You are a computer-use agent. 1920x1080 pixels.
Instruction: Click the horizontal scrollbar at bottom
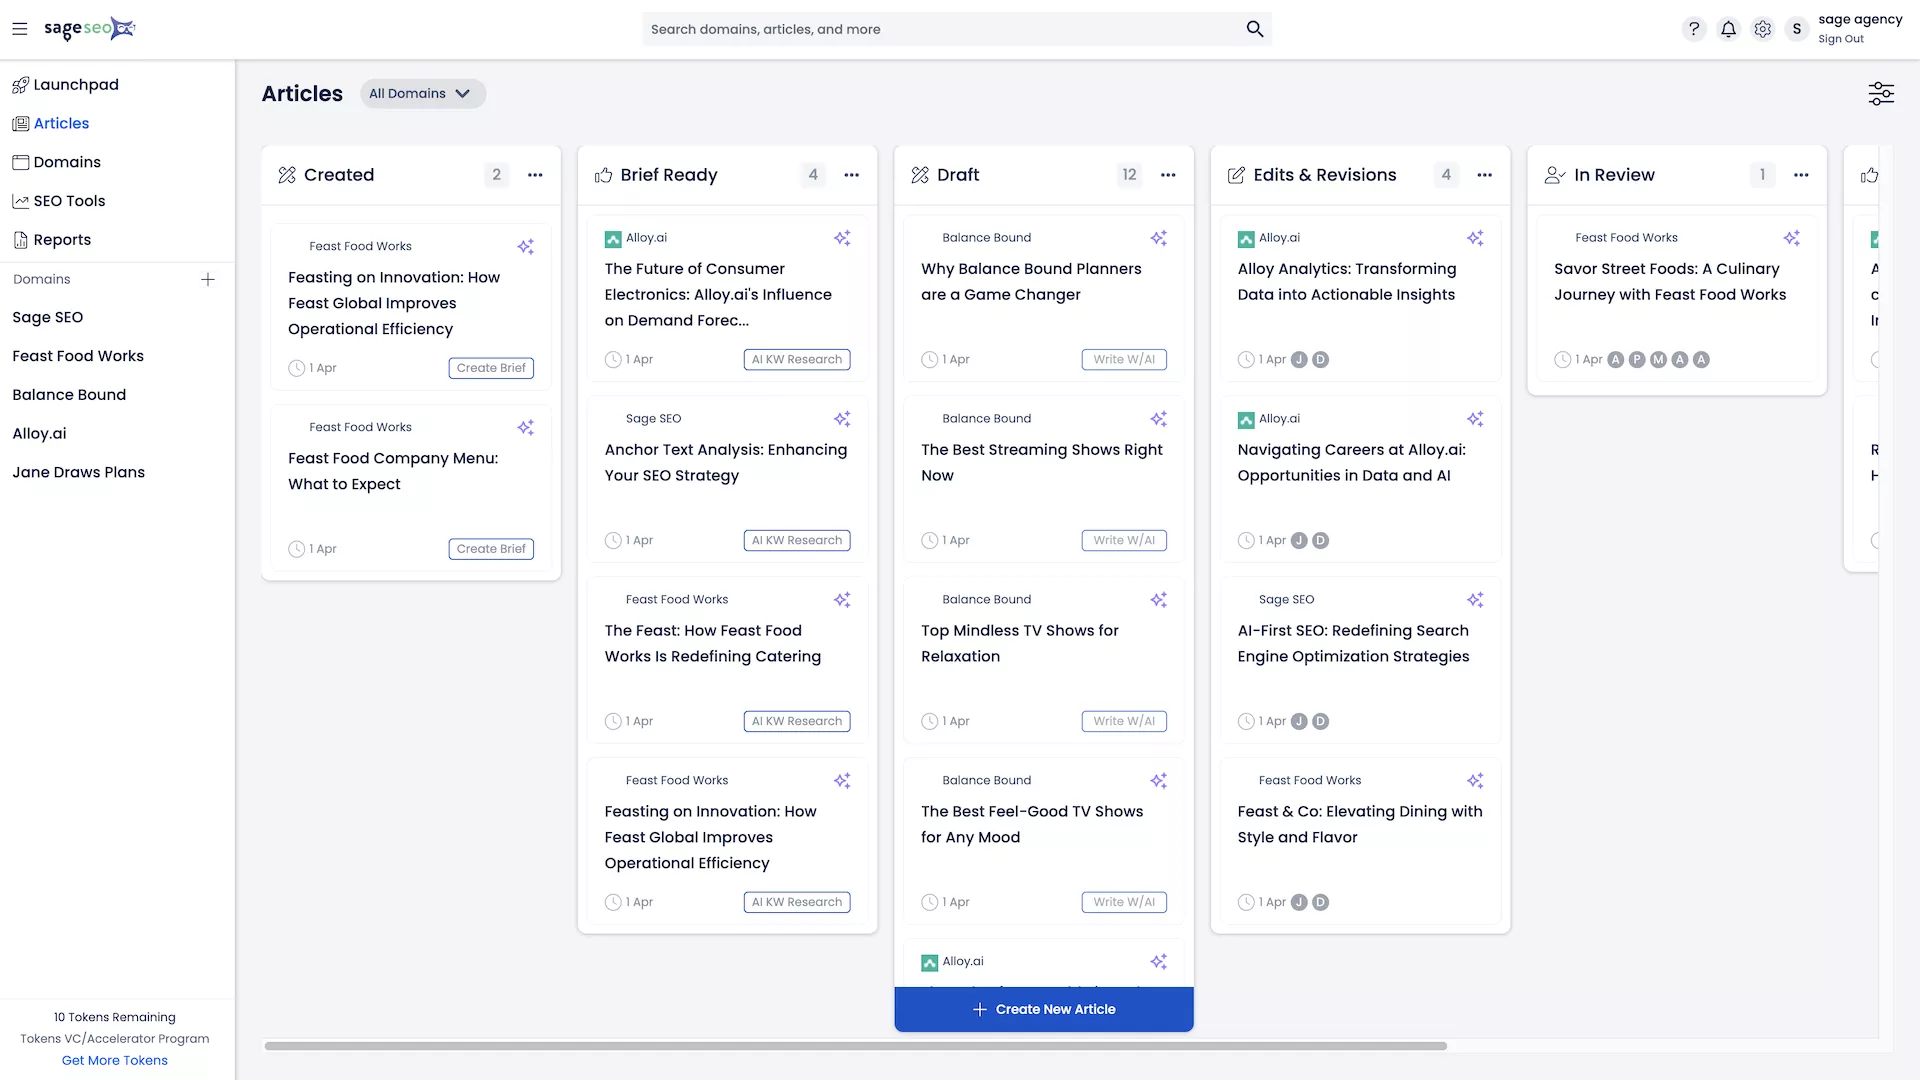(855, 1046)
